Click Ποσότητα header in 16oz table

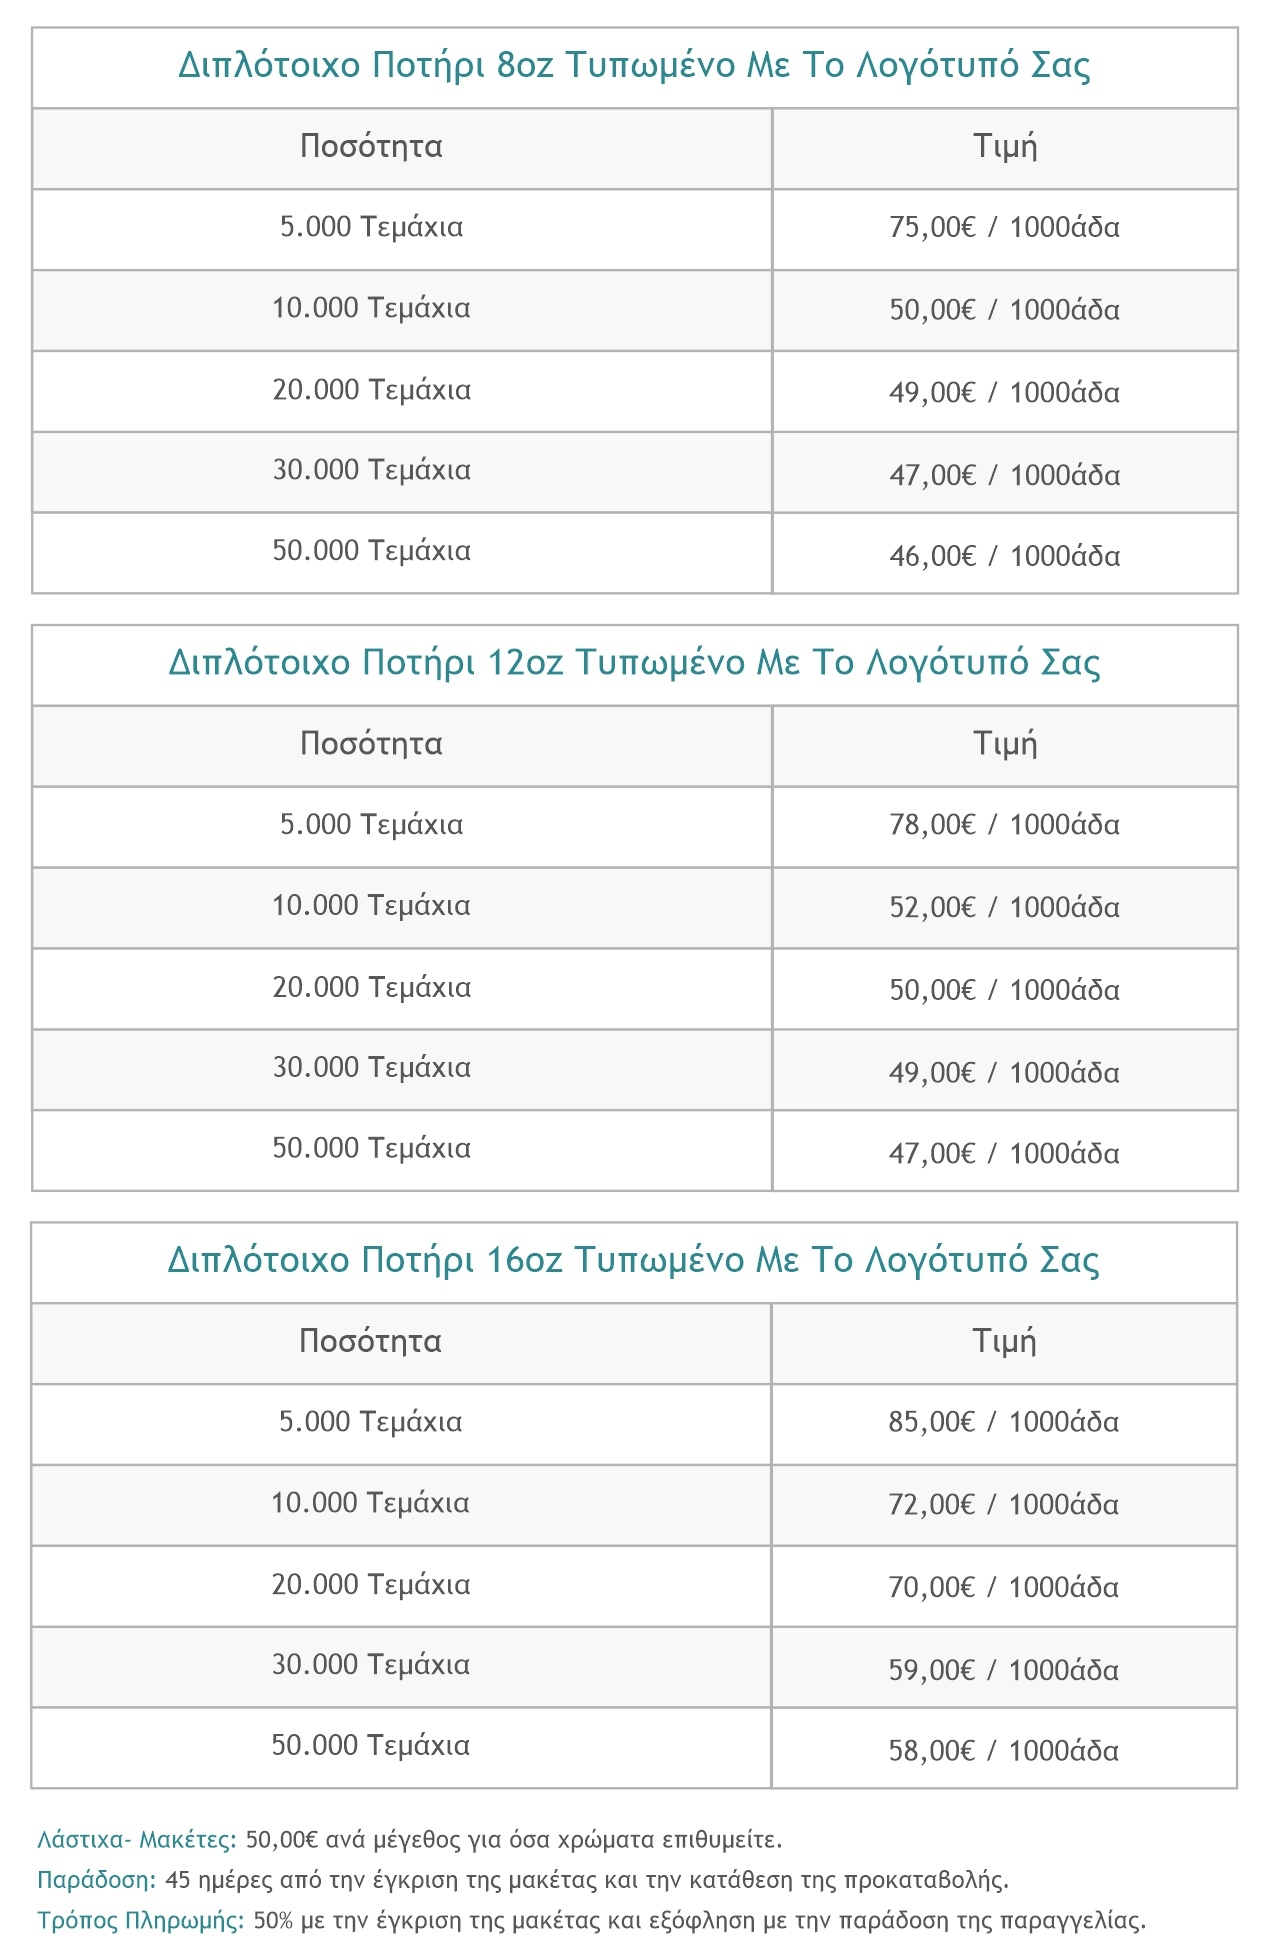coord(371,1341)
